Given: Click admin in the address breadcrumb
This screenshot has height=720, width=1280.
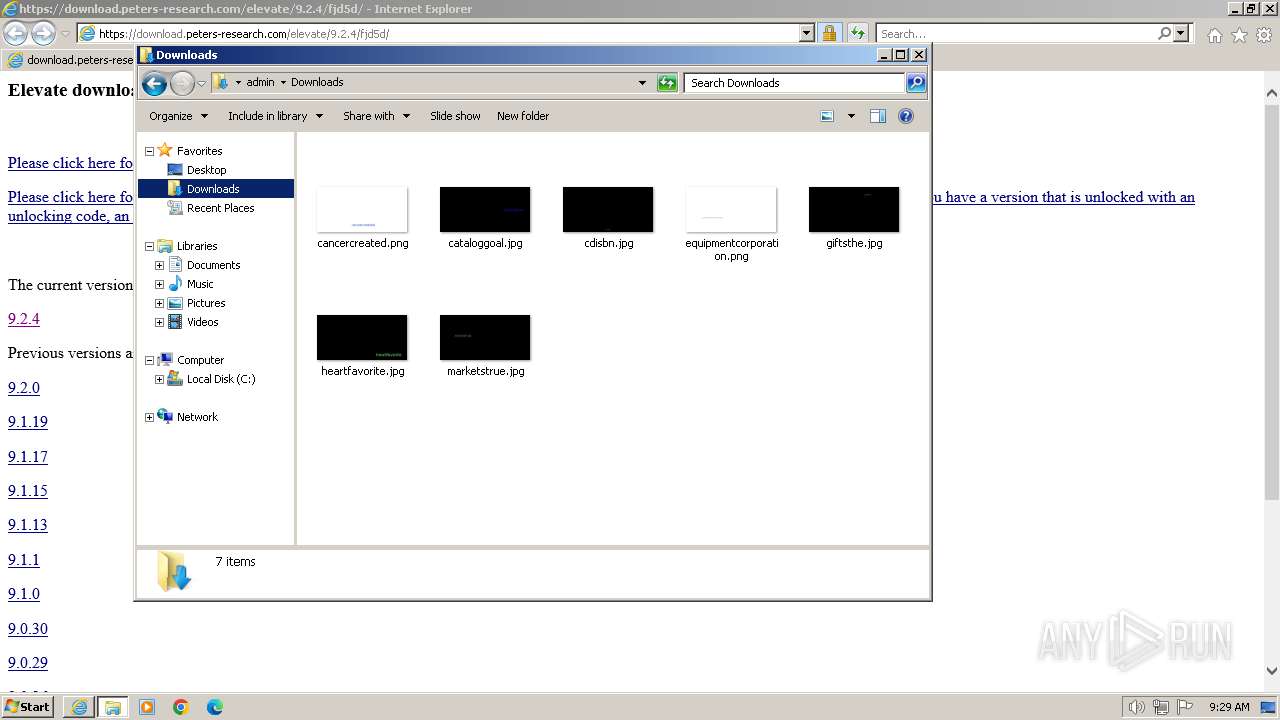Looking at the screenshot, I should 260,83.
